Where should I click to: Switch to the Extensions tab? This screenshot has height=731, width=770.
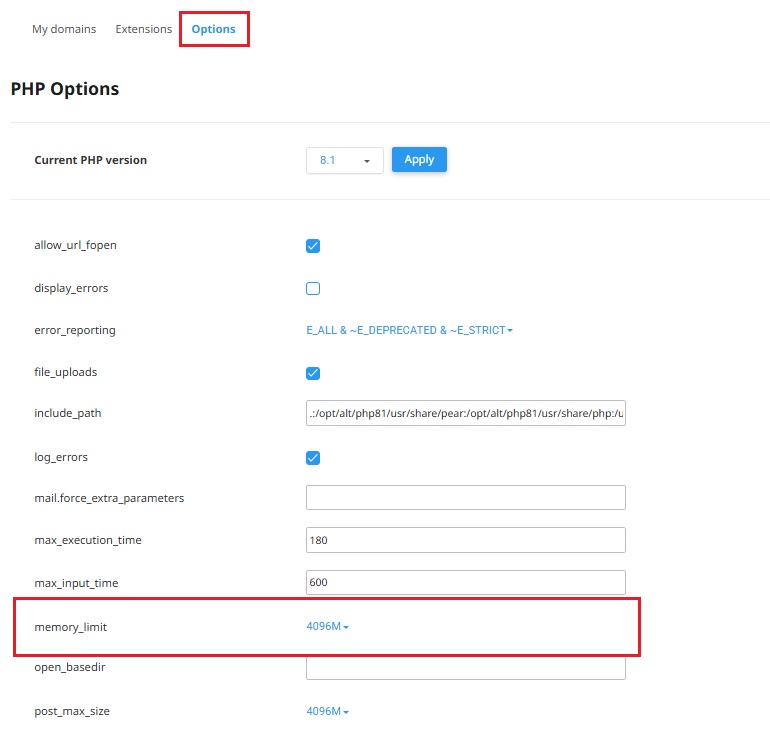(x=143, y=29)
